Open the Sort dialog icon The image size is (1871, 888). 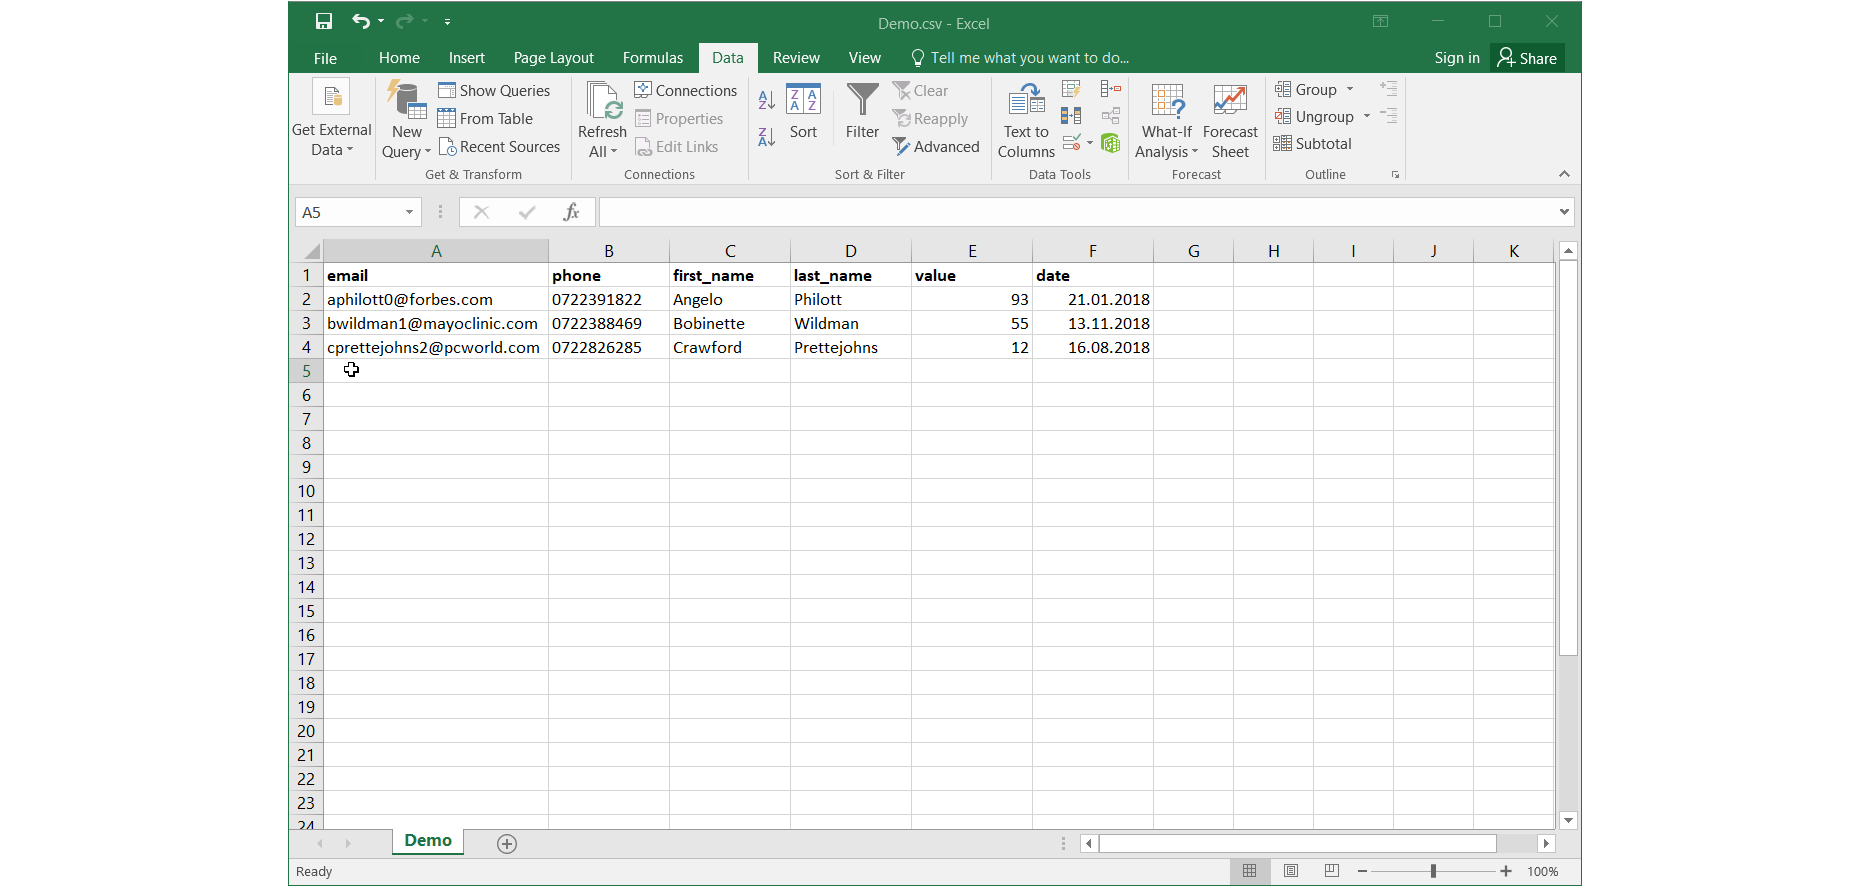point(803,110)
